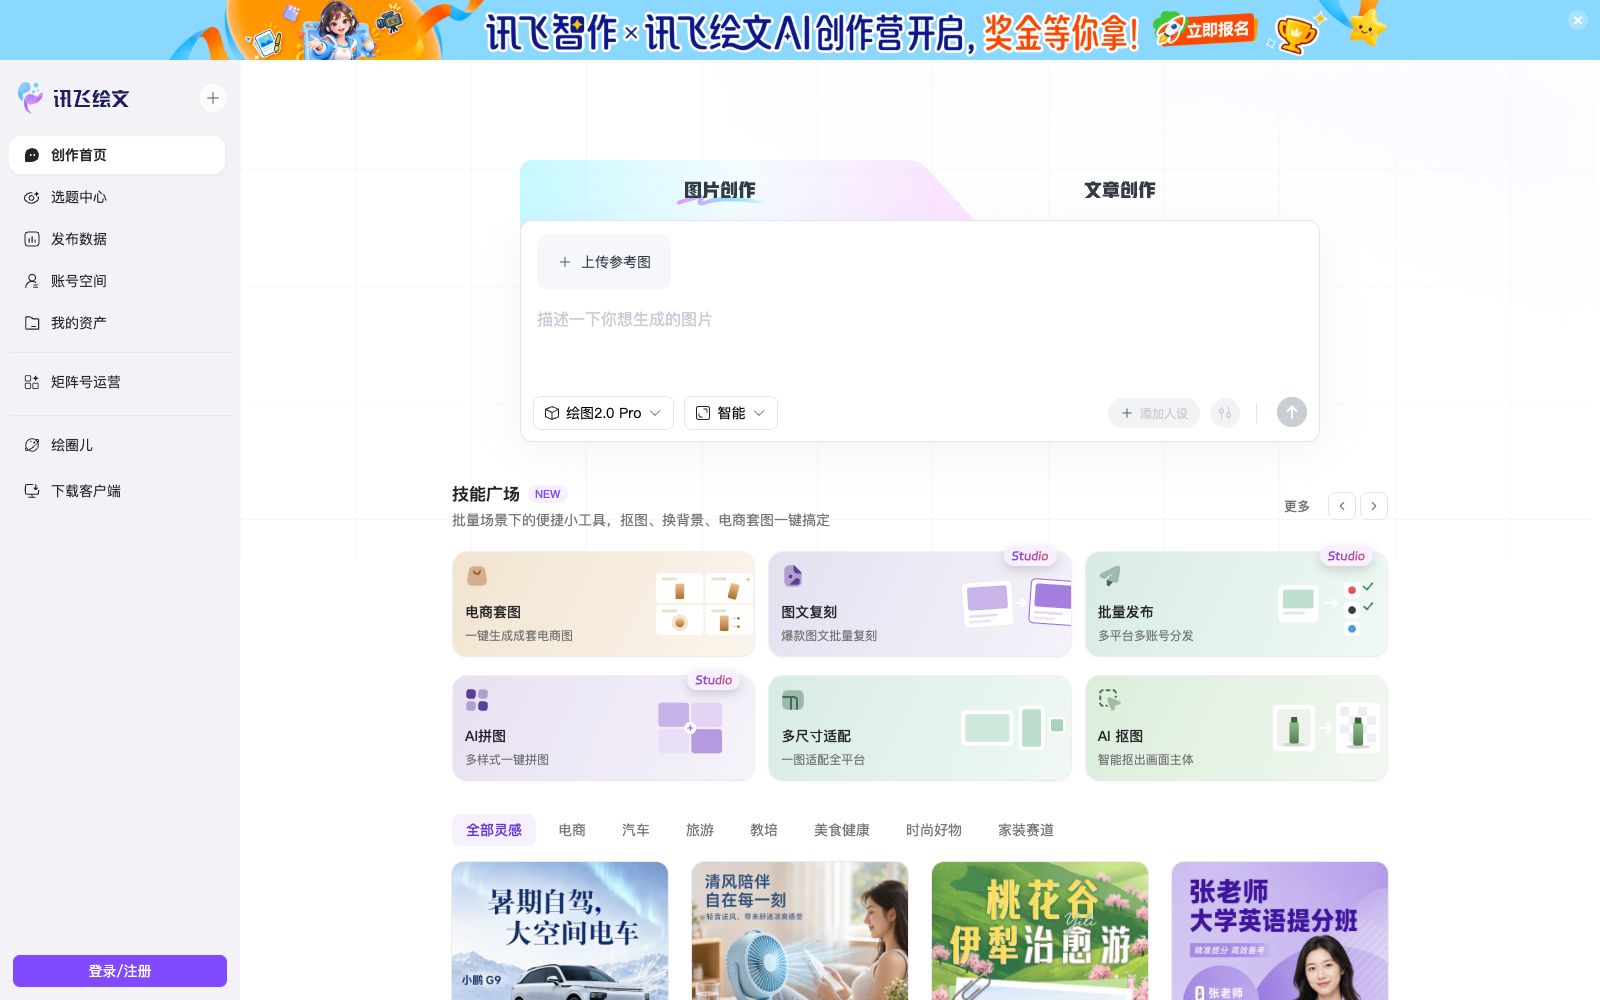Viewport: 1600px width, 1000px height.
Task: Open 账号空间 in the sidebar
Action: point(117,281)
